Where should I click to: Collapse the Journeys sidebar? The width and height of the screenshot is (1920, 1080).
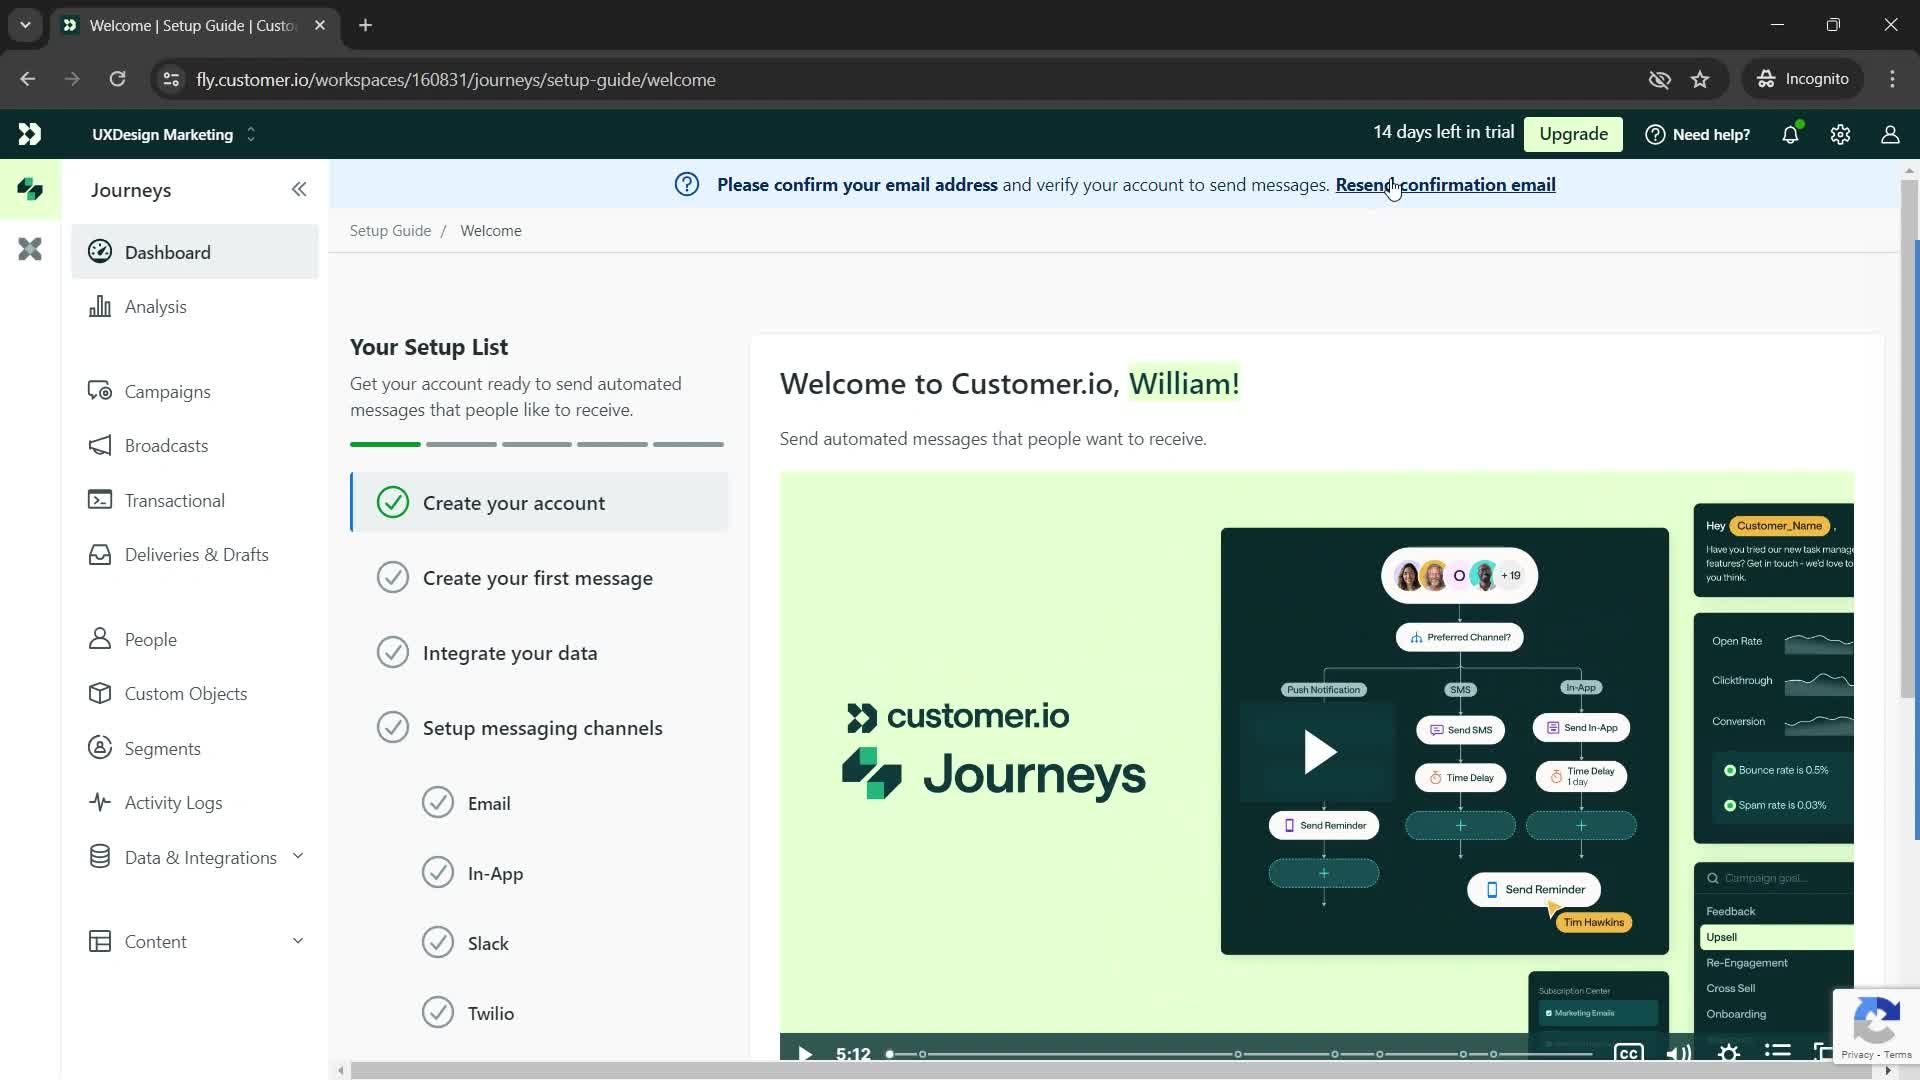pyautogui.click(x=298, y=189)
